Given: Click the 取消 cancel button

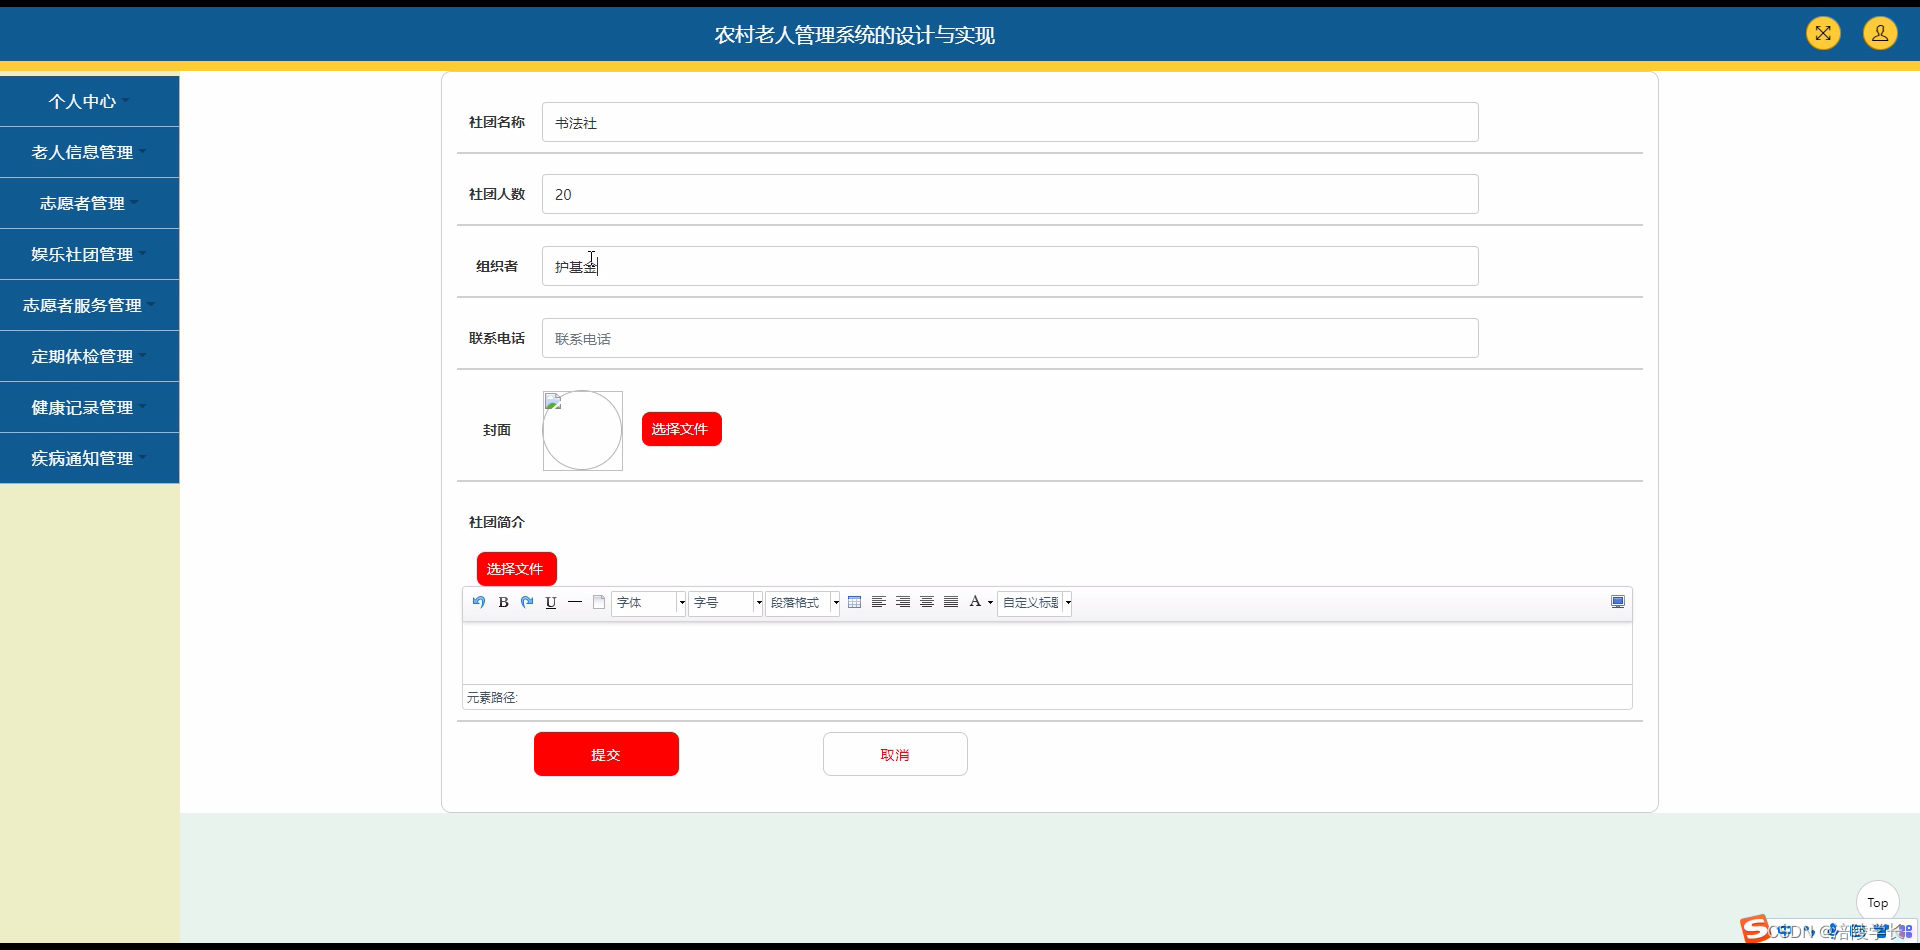Looking at the screenshot, I should point(895,754).
